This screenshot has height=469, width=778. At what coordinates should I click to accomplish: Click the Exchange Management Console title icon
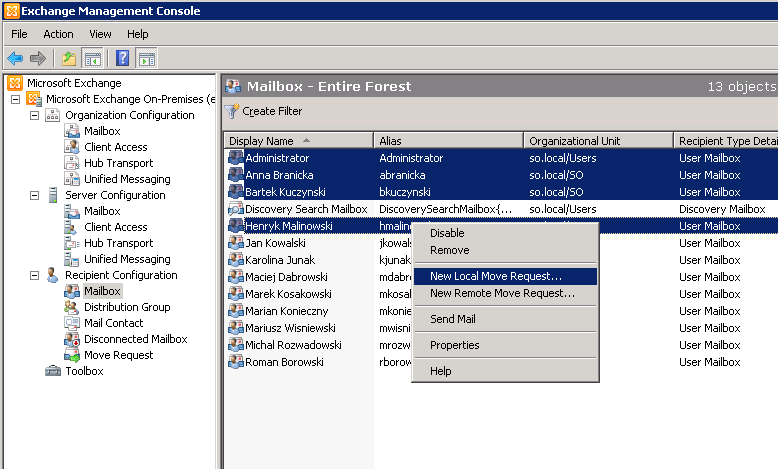(12, 11)
